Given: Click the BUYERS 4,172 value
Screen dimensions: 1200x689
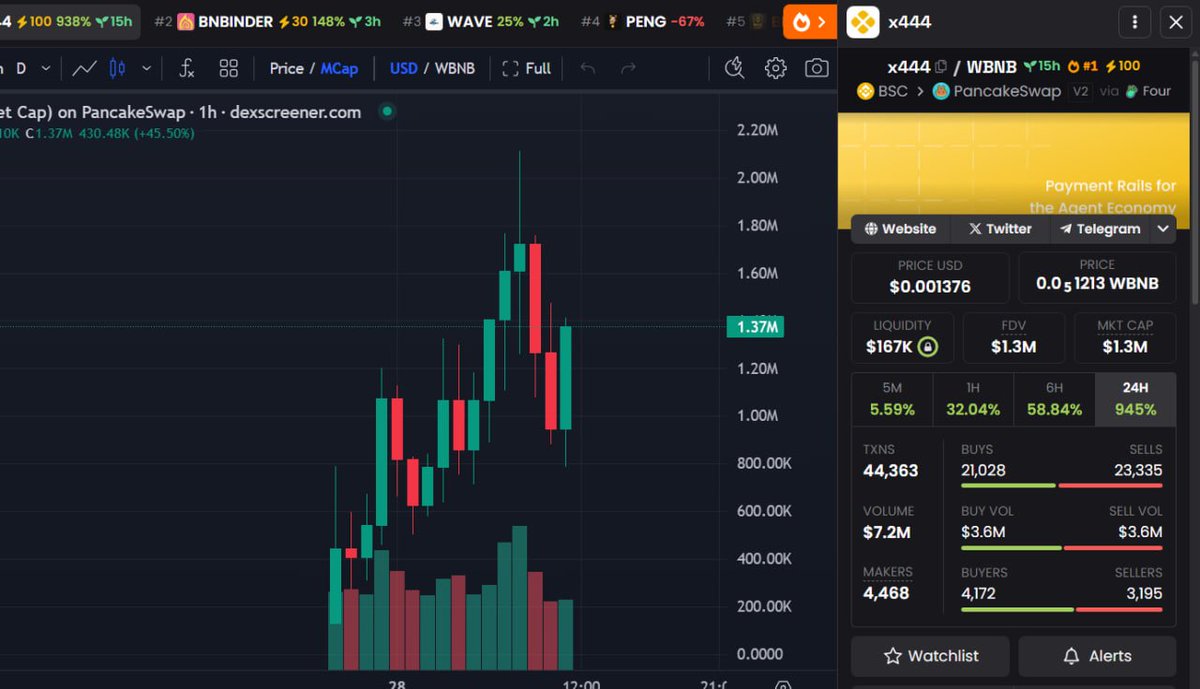Looking at the screenshot, I should point(979,593).
